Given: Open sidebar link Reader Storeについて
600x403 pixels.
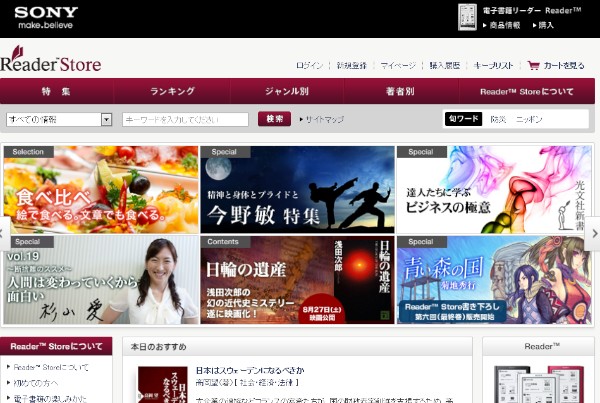Looking at the screenshot, I should point(51,367).
